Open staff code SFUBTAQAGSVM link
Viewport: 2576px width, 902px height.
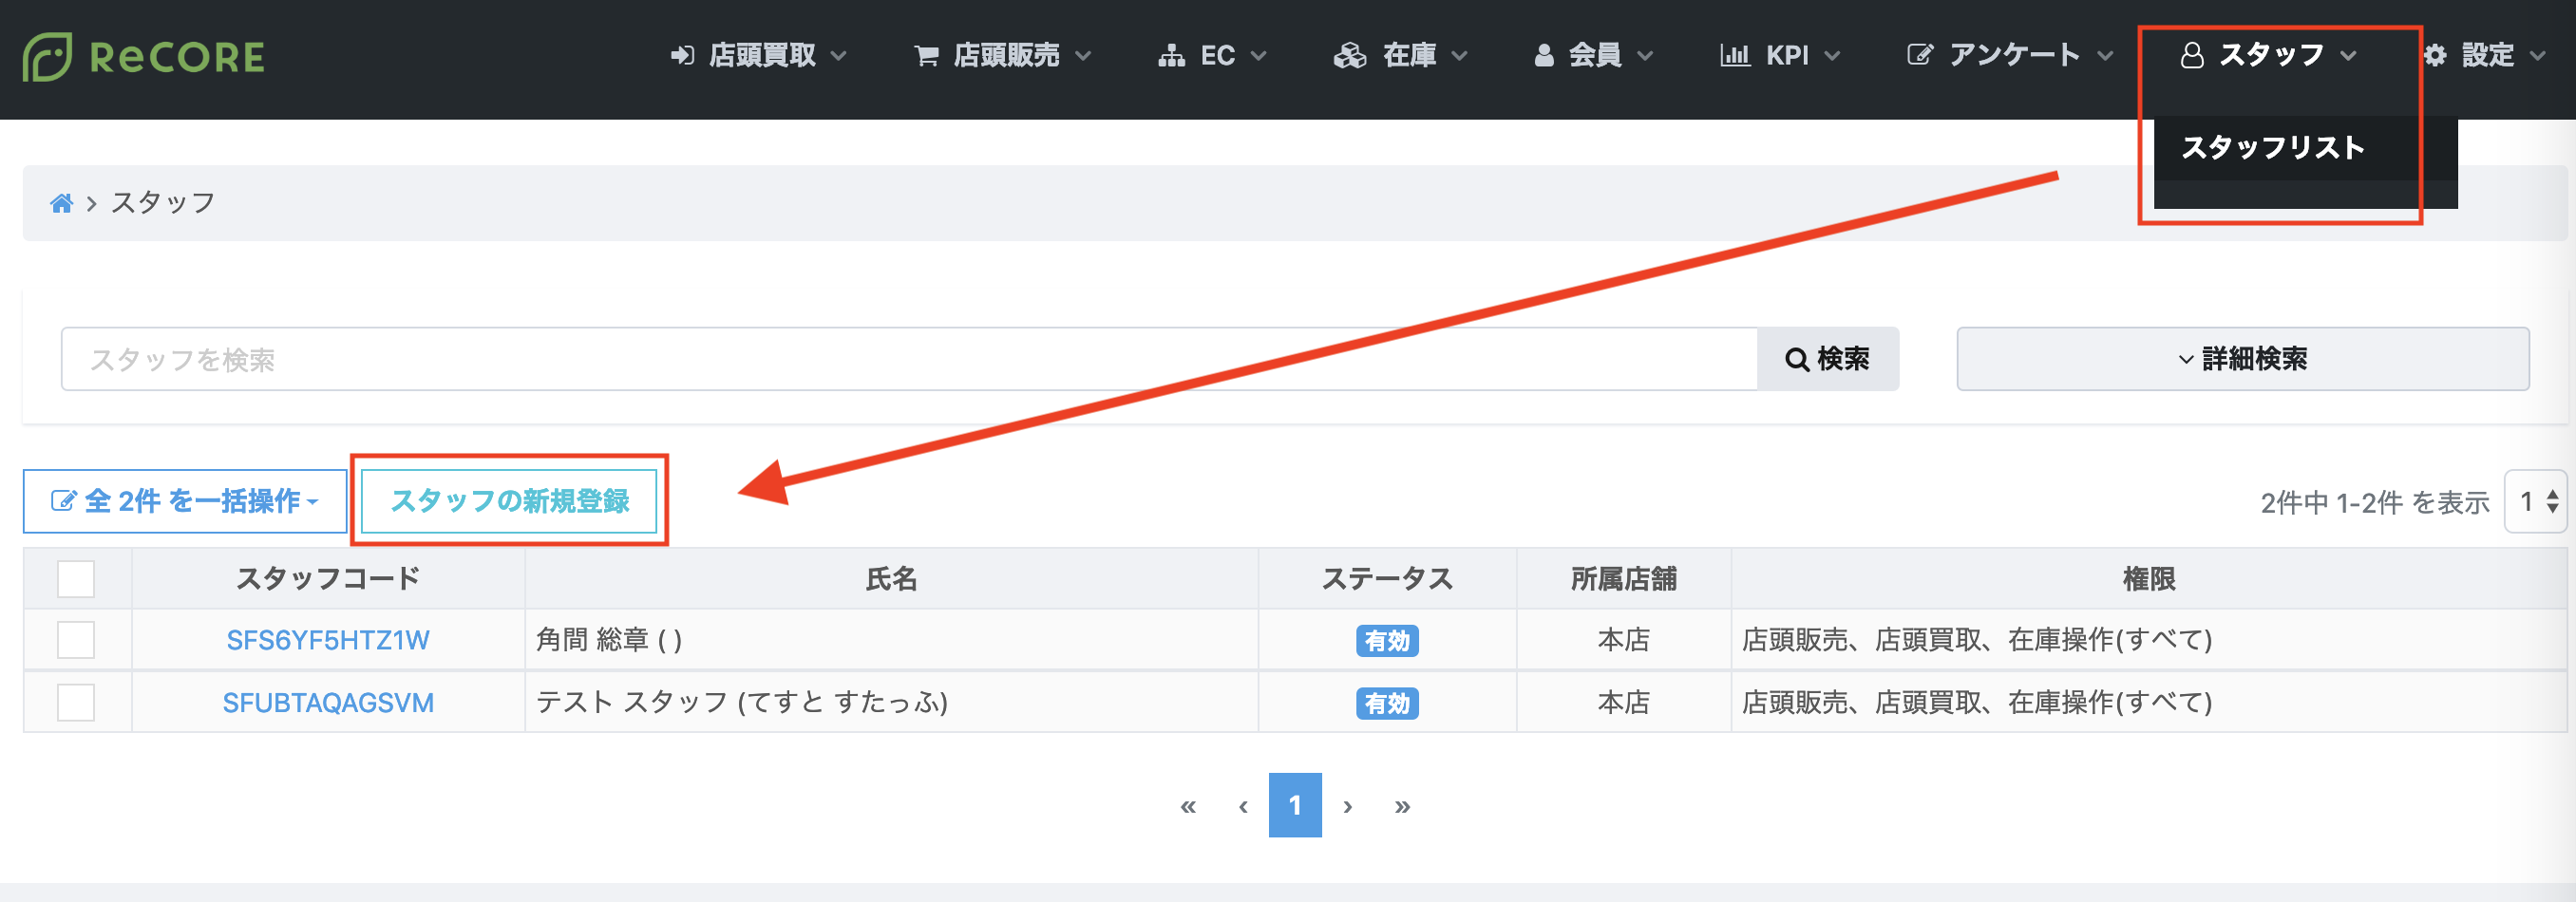point(328,704)
